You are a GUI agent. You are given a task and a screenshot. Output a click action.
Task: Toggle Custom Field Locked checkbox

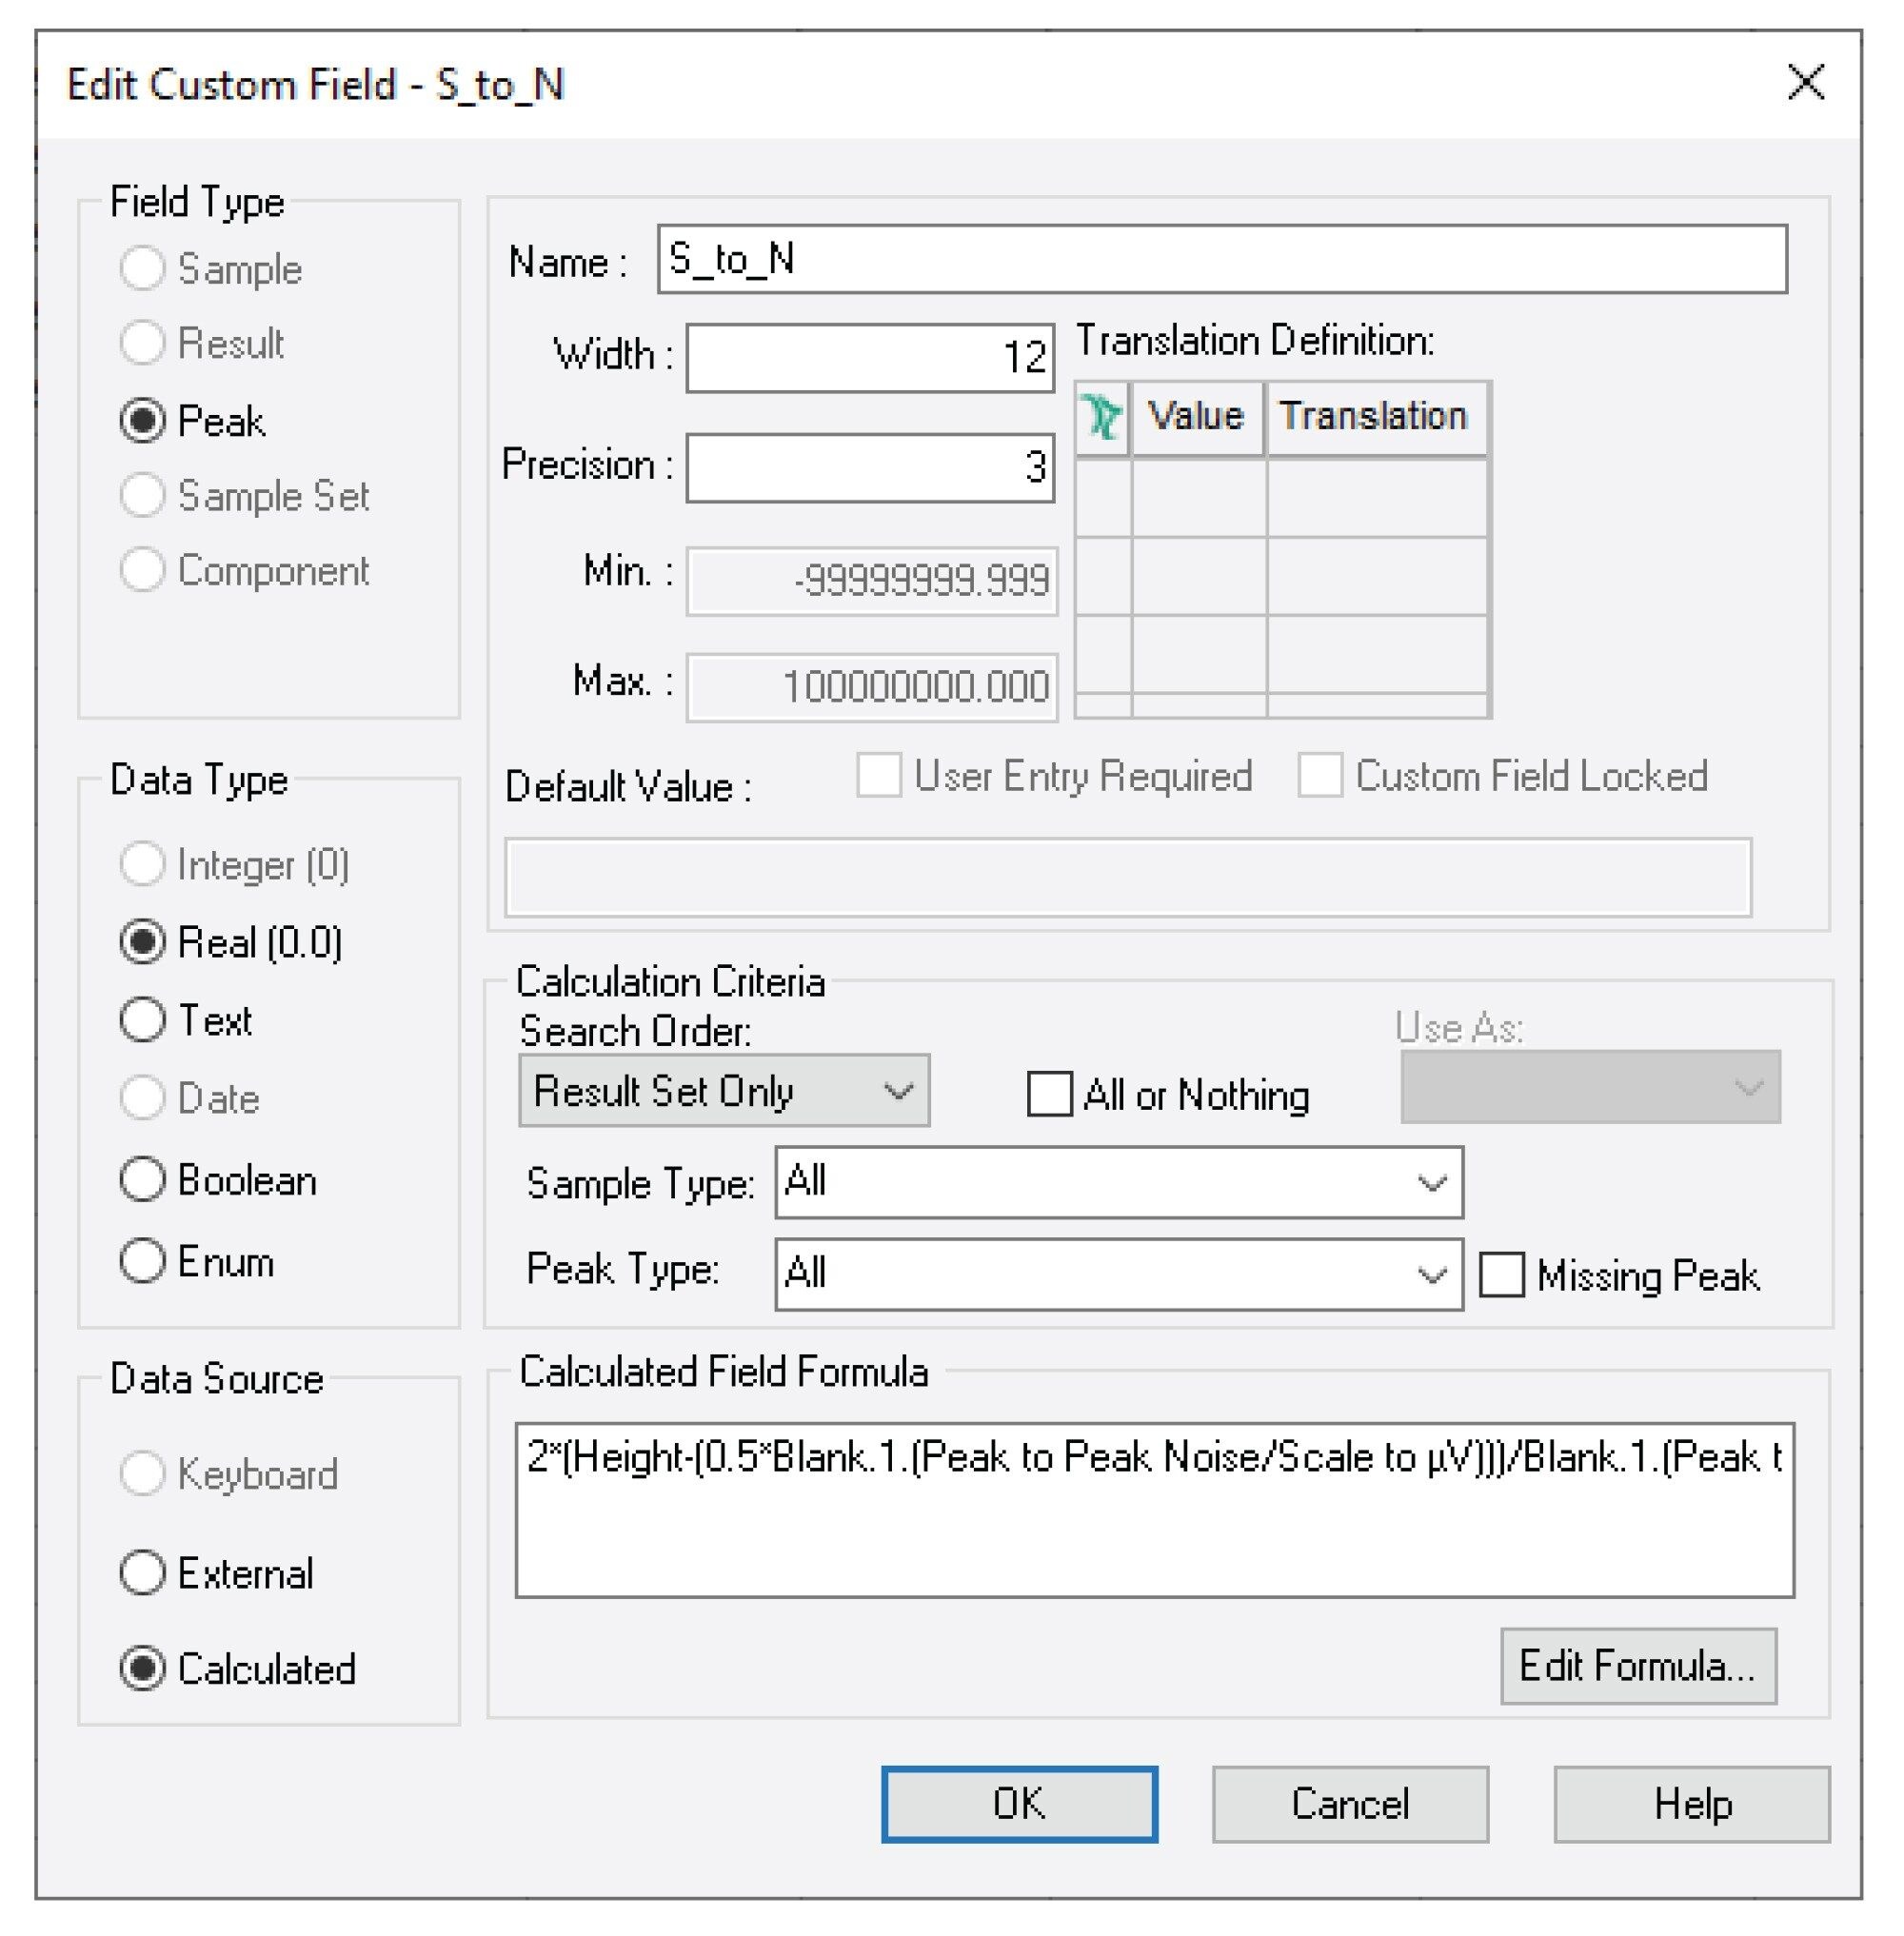[1320, 776]
